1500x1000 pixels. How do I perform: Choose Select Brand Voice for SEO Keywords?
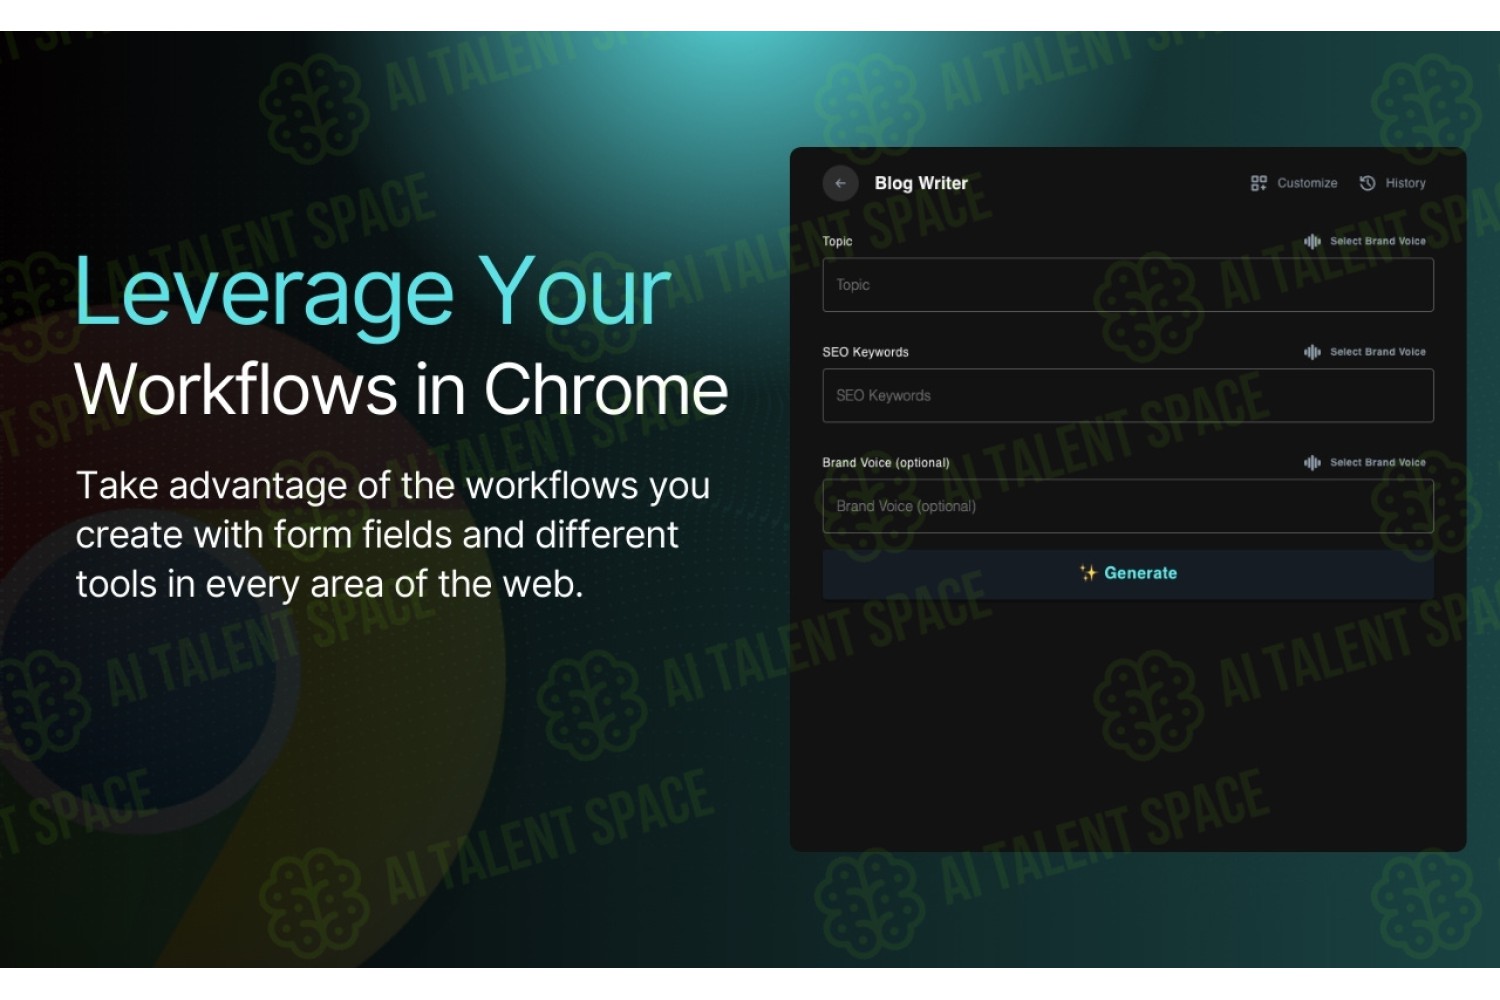1377,352
